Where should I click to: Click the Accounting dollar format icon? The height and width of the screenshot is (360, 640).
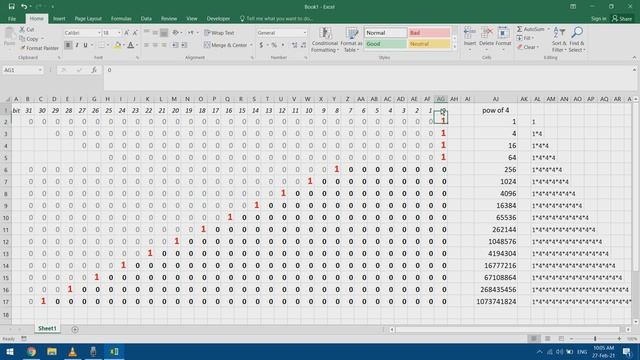pos(261,45)
